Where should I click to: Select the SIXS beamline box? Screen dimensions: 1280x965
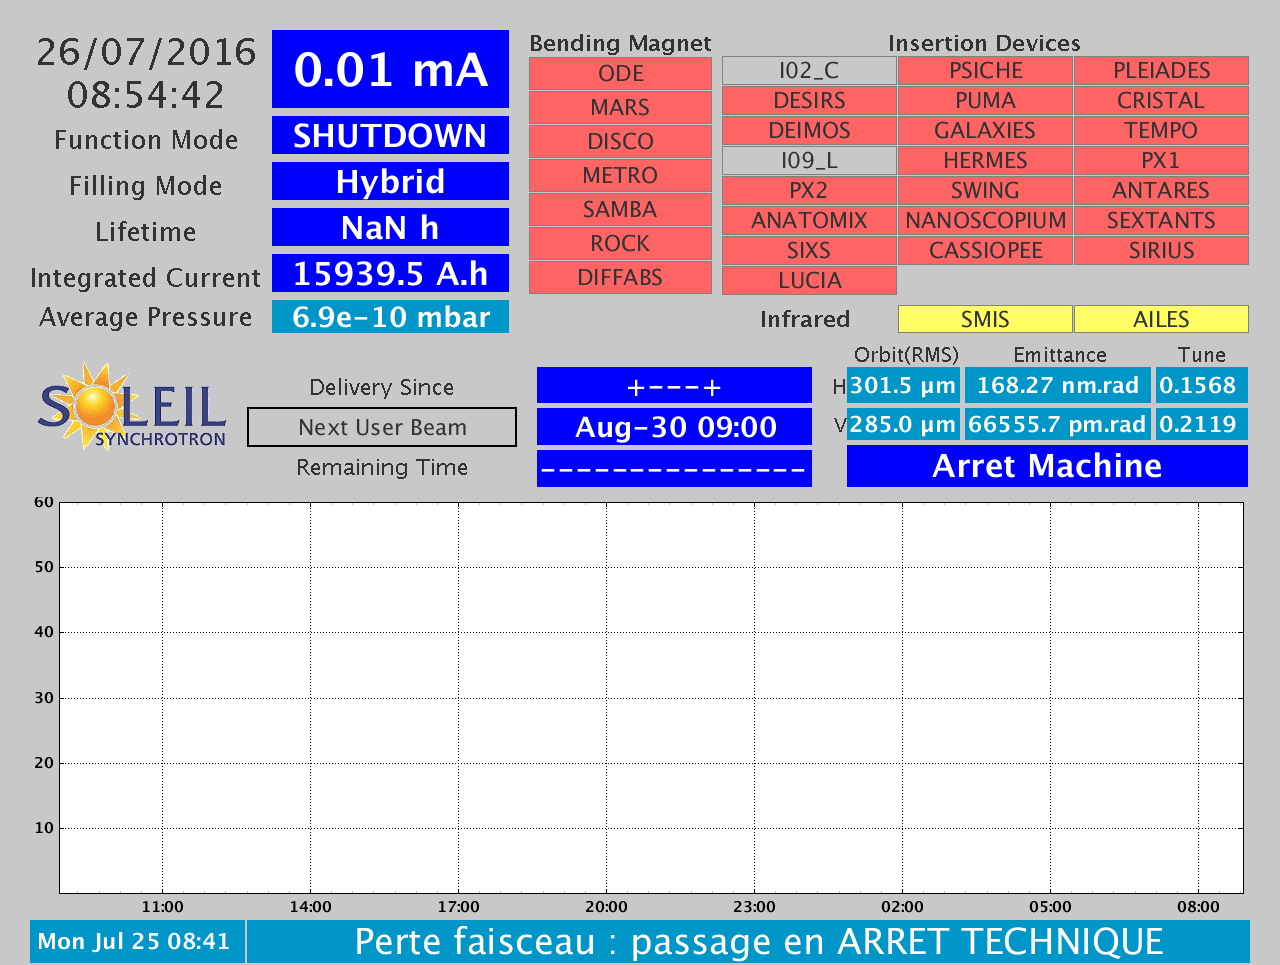(x=809, y=251)
